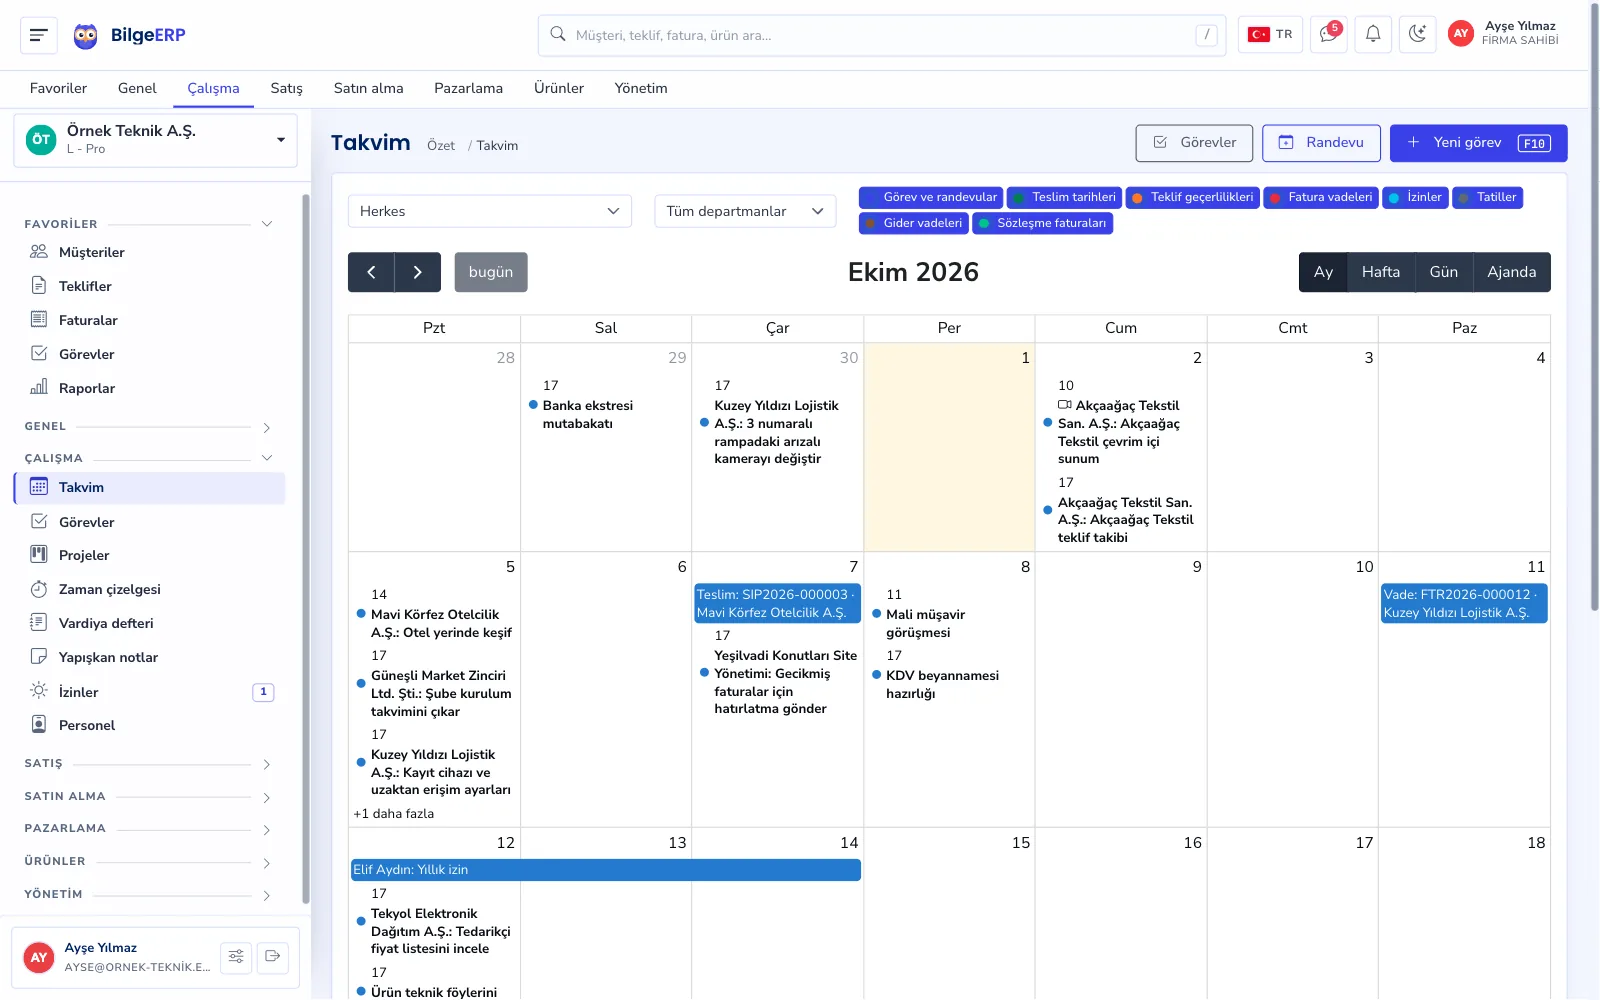
Task: Open '+1 daha fazla' link on day 5
Action: (x=394, y=814)
